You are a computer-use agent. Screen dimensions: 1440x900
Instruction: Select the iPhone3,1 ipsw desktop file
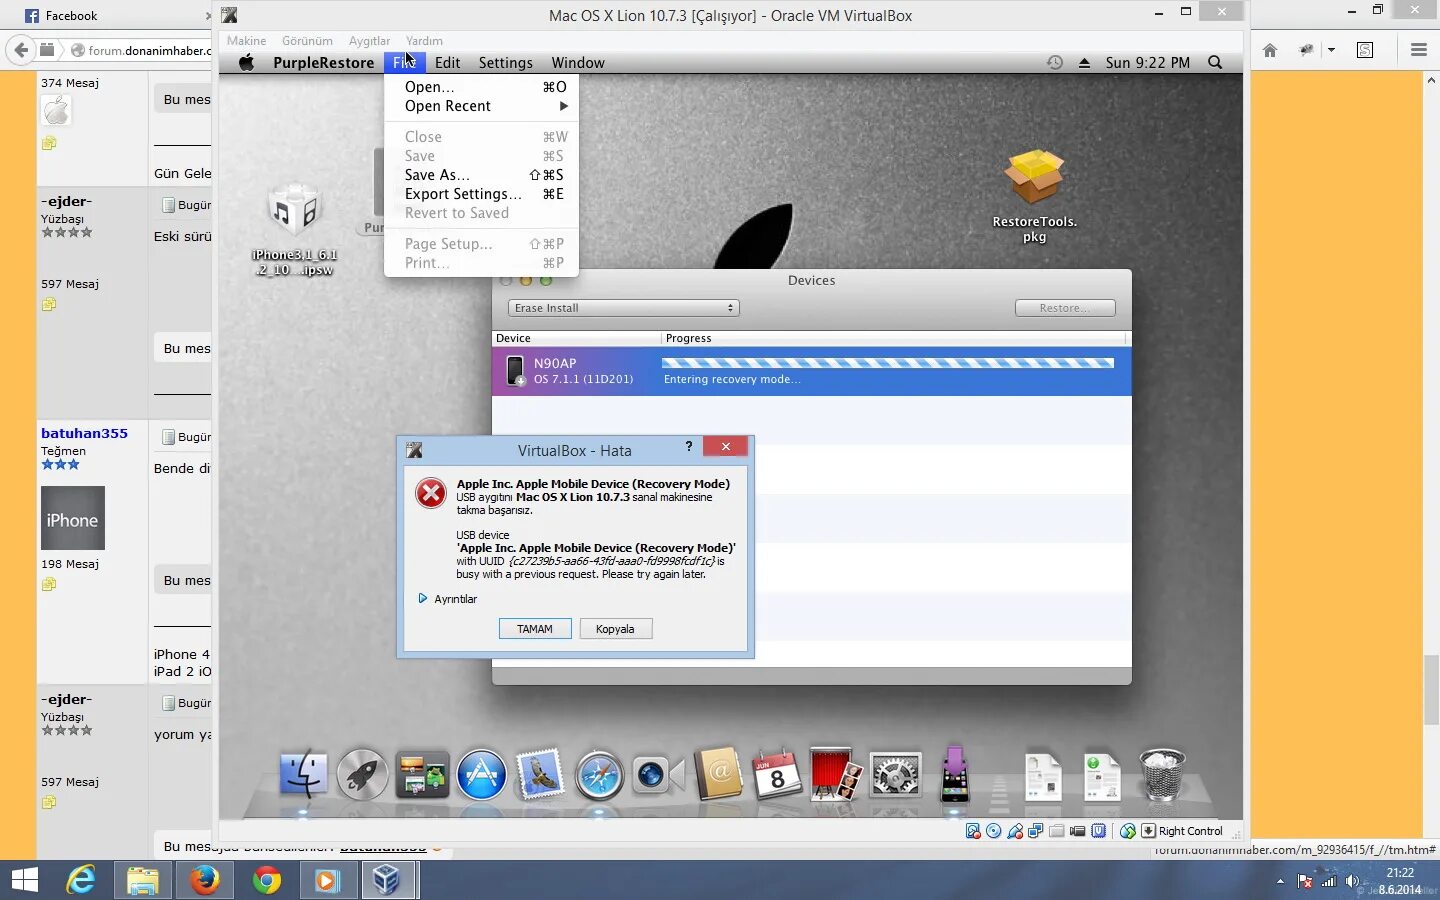[294, 230]
